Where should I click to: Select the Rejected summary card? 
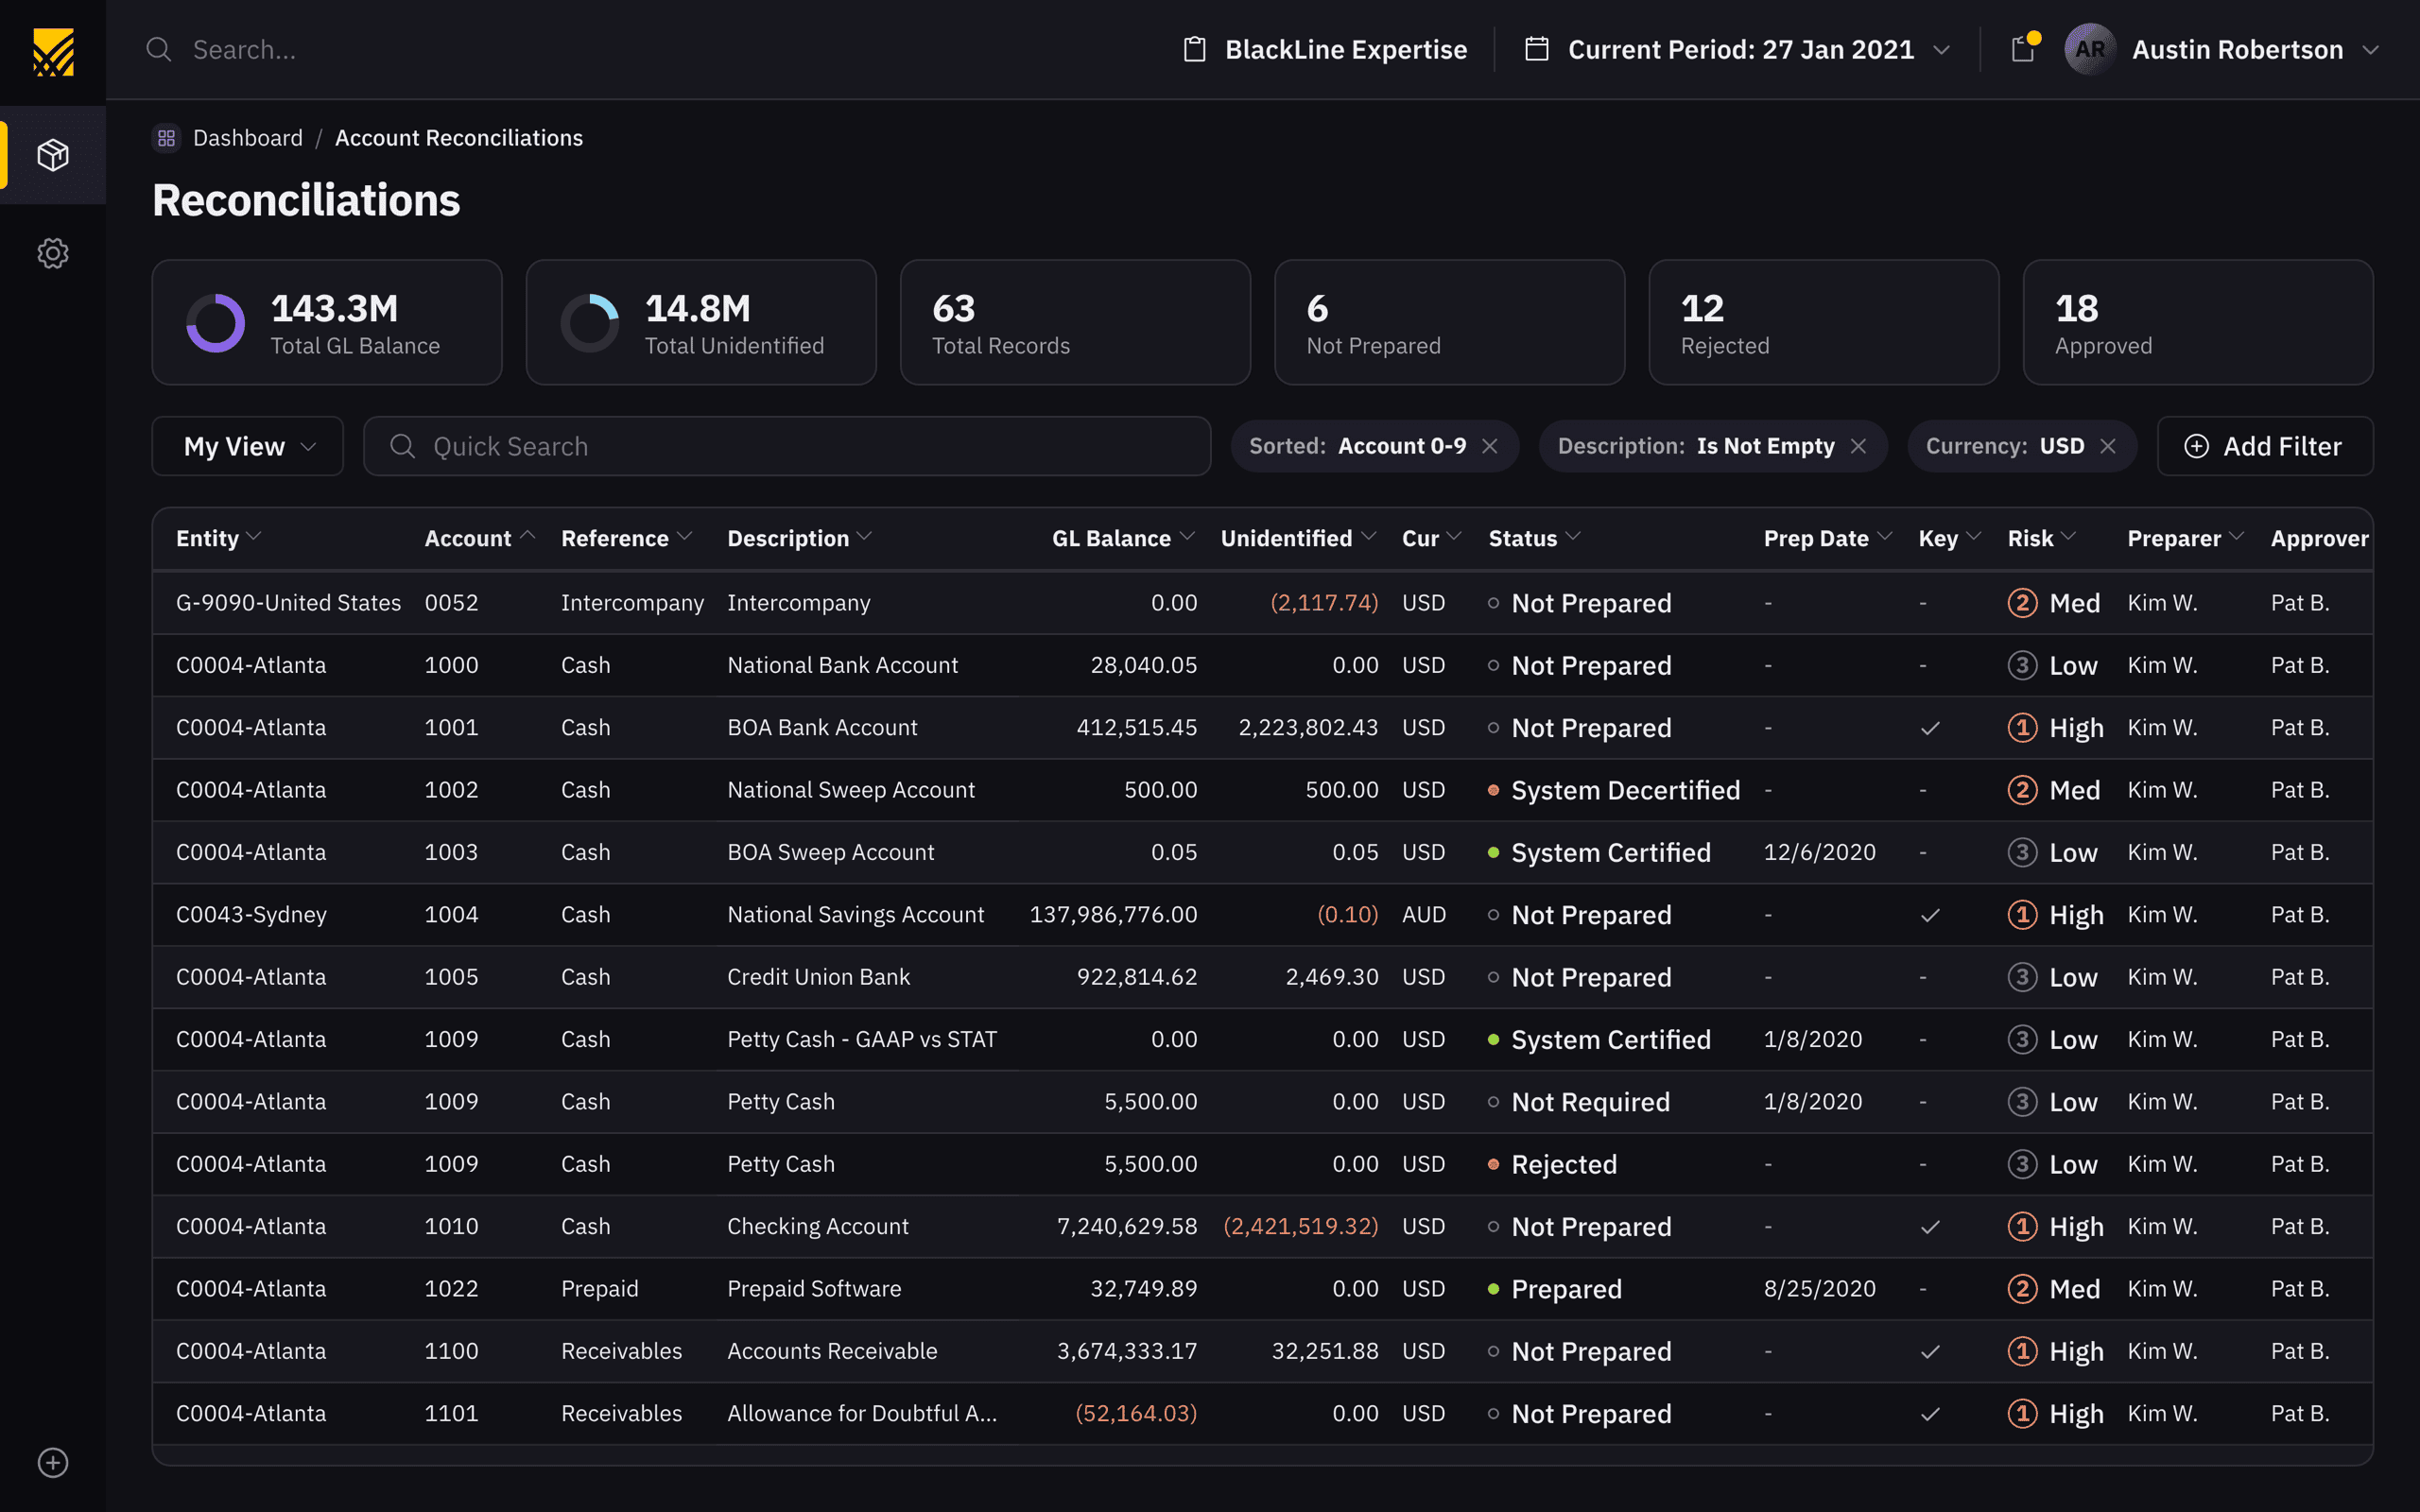tap(1823, 322)
